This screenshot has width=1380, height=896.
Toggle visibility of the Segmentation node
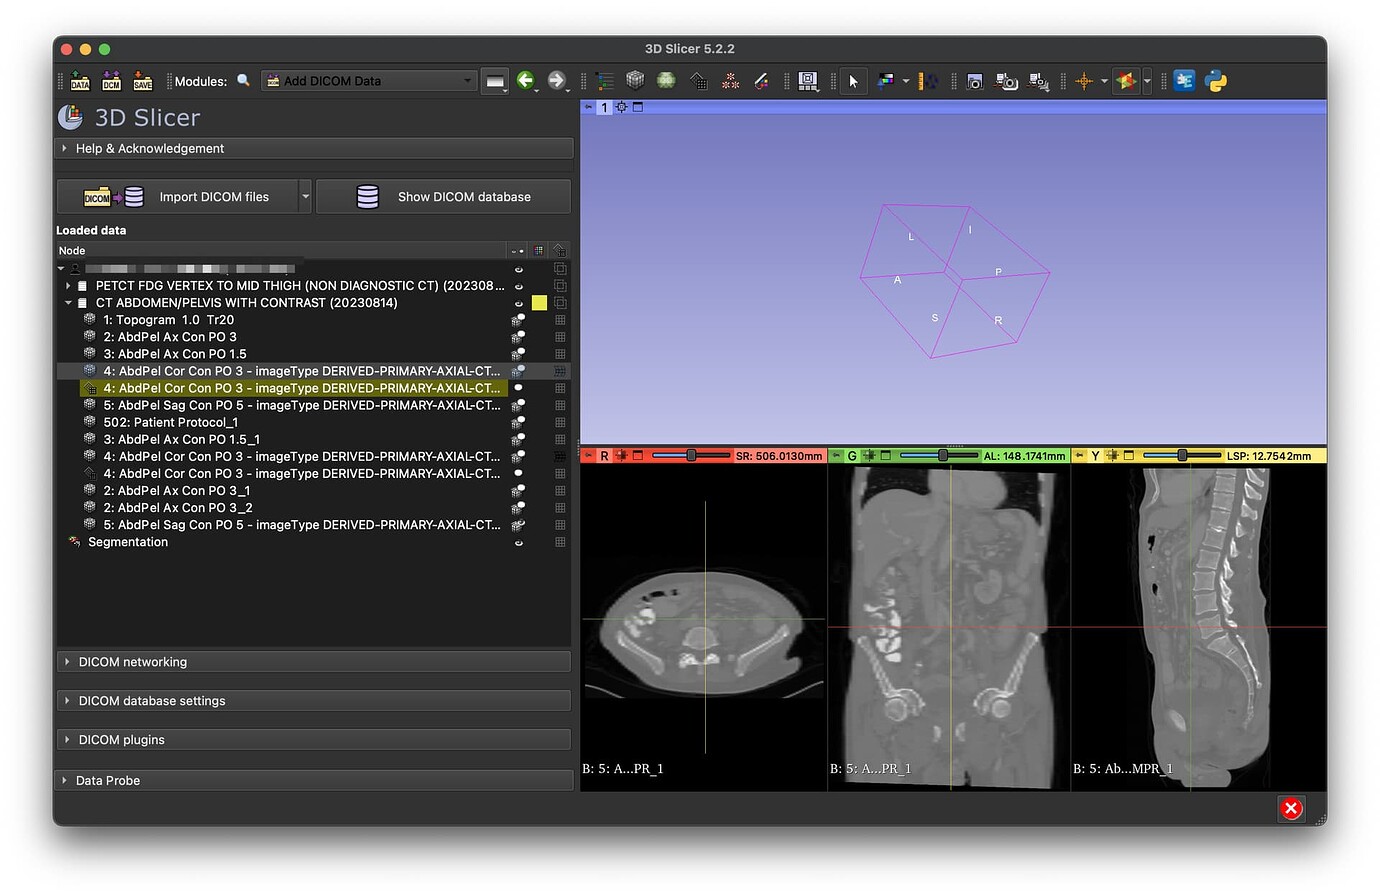pyautogui.click(x=518, y=542)
